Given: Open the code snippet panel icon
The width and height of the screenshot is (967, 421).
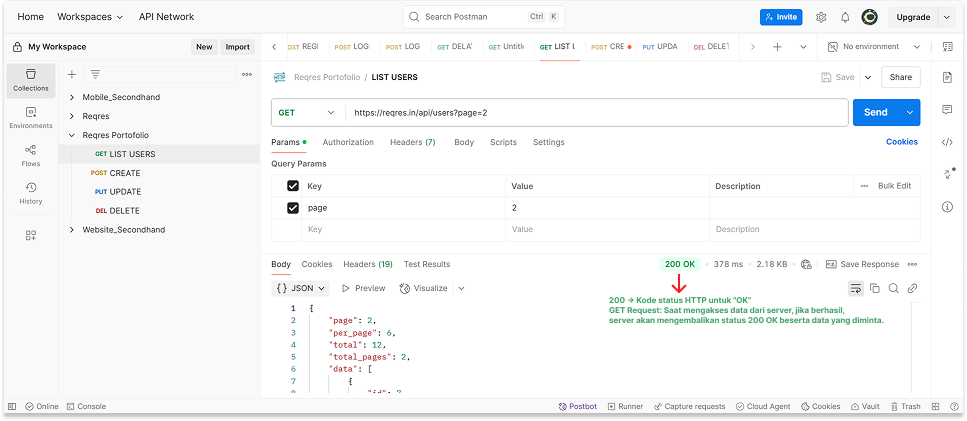Looking at the screenshot, I should click(x=947, y=142).
